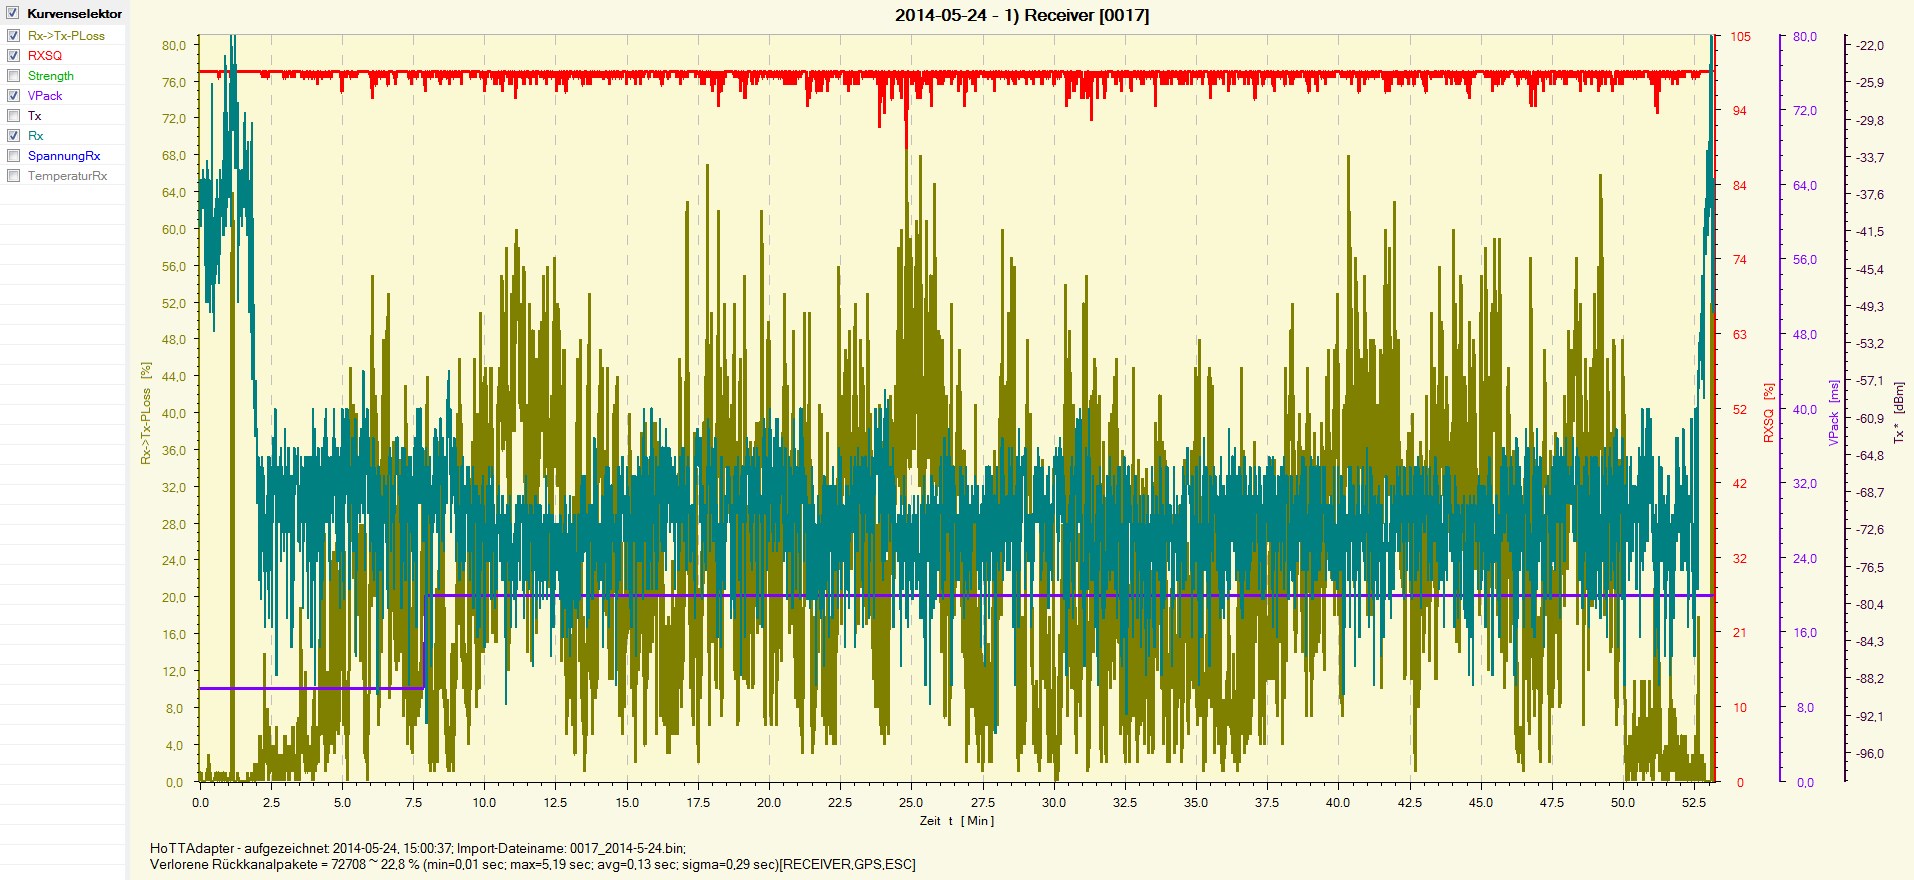Click the 'Tx [dBm]' axis label
The width and height of the screenshot is (1914, 880).
point(1899,412)
